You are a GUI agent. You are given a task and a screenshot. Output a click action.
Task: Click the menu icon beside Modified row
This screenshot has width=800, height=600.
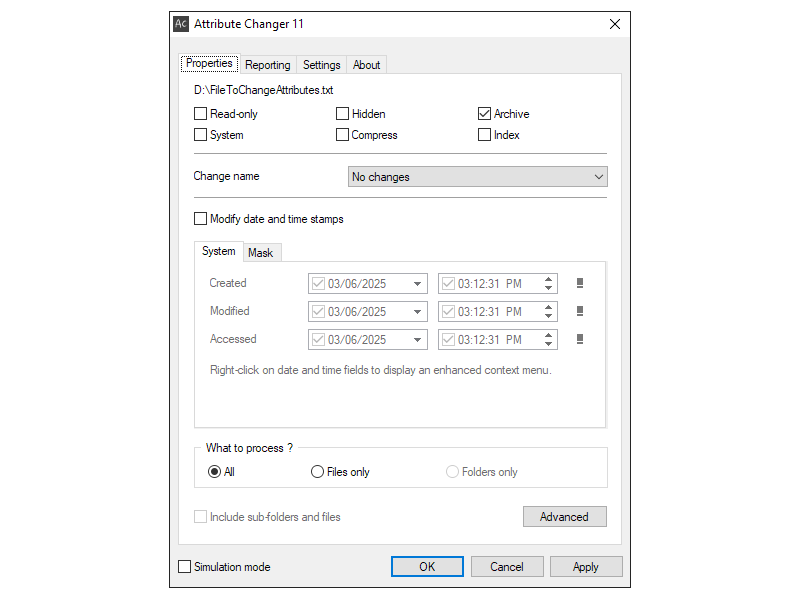coord(580,311)
